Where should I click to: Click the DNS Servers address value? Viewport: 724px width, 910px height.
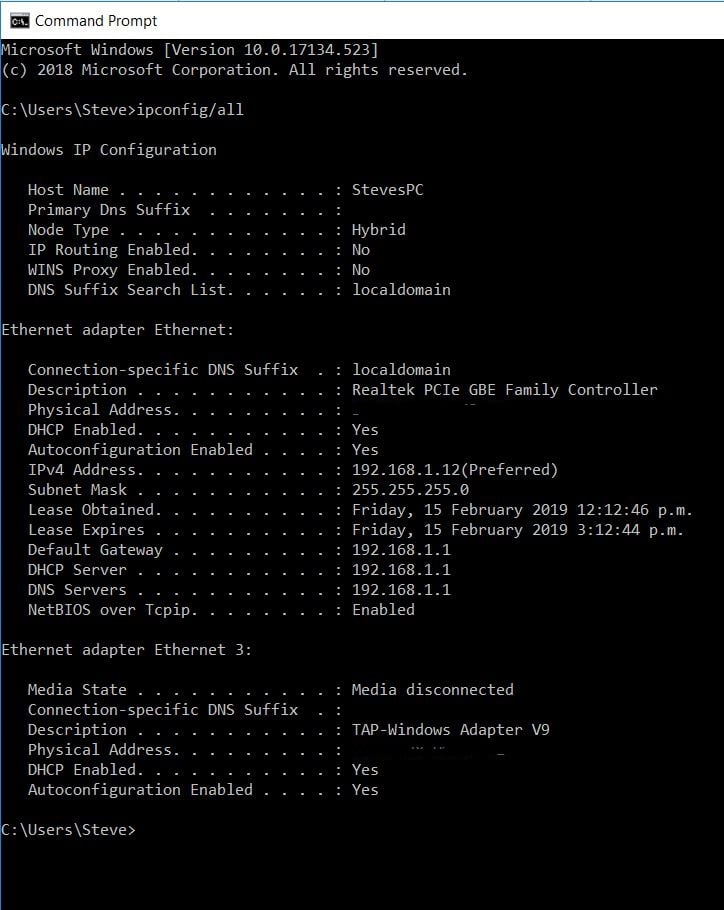(401, 590)
